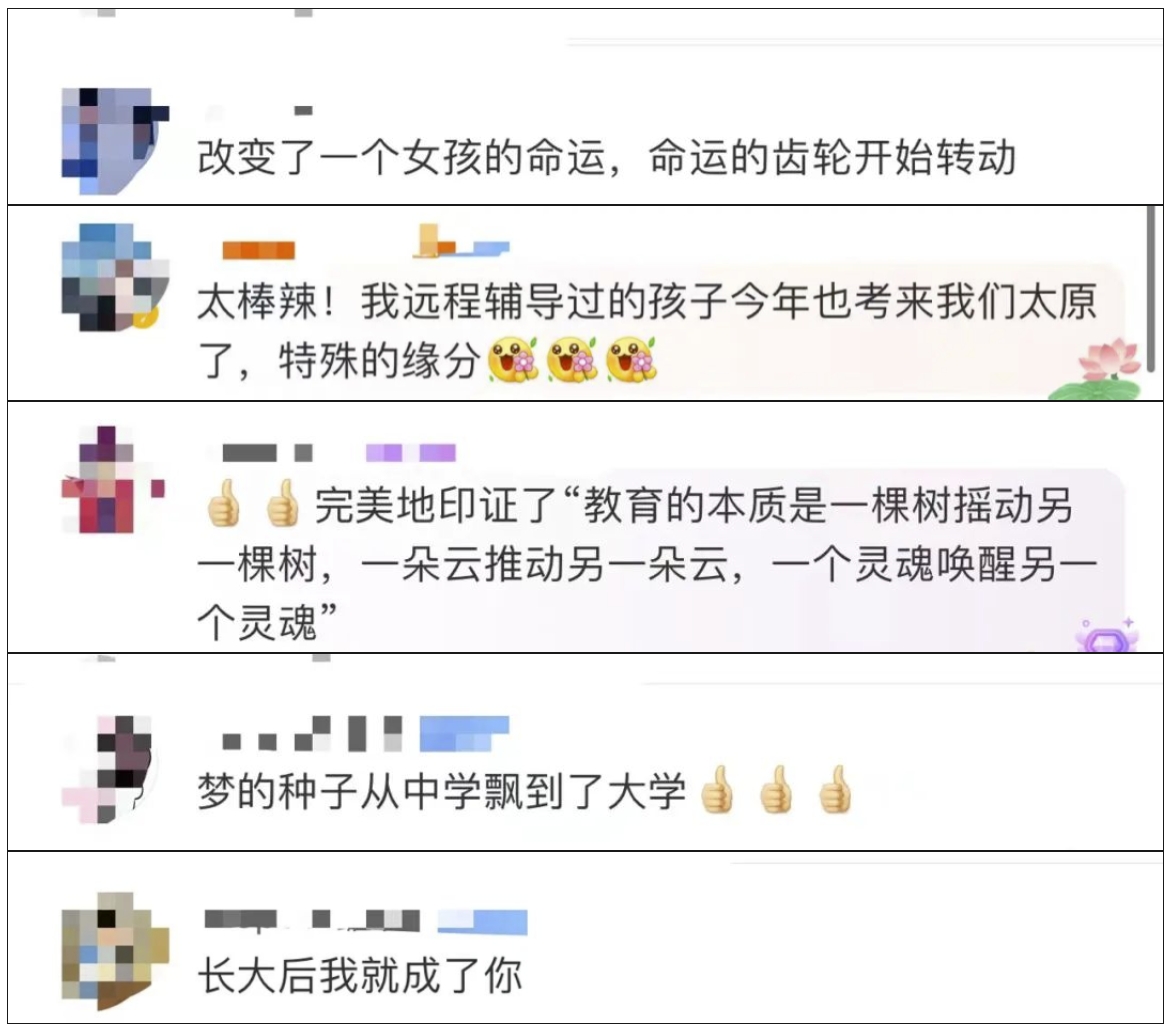Click the purple gem badge icon
The height and width of the screenshot is (1028, 1168).
[1106, 635]
